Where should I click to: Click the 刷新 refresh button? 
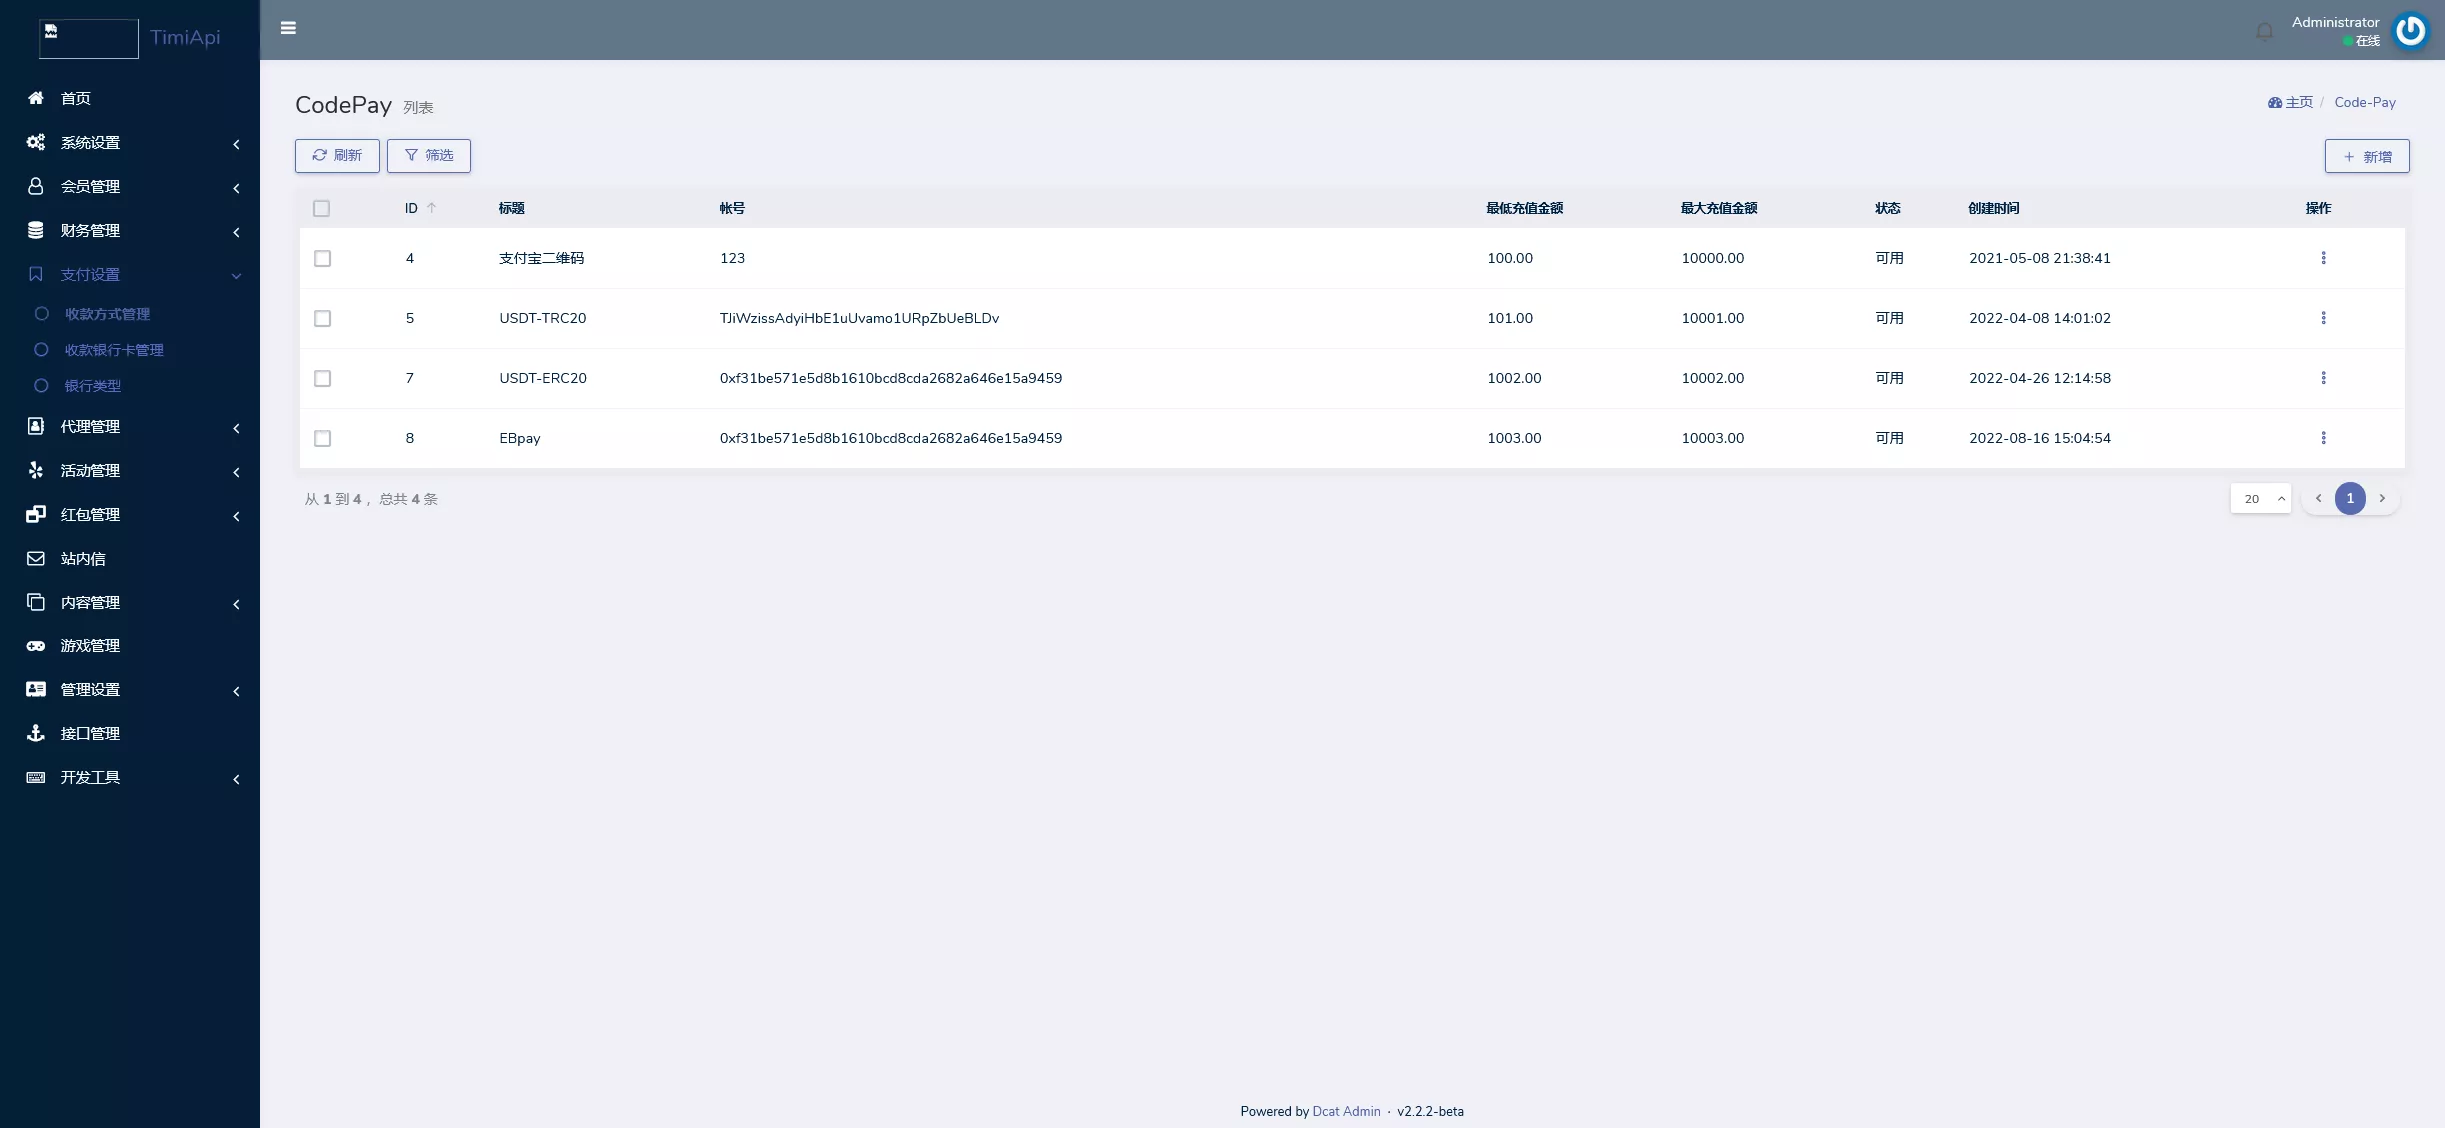[337, 156]
